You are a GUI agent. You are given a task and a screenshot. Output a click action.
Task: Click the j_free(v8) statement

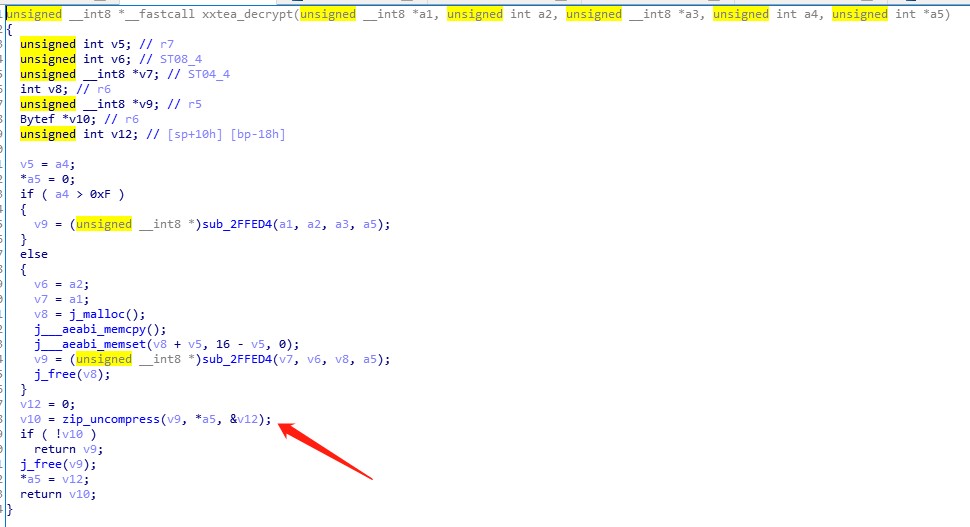[x=72, y=374]
